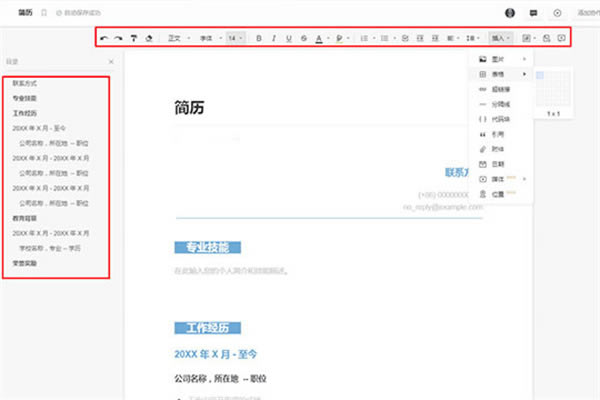Click the large 简历 heading in the document
Screen dimensions: 600x400
click(189, 108)
